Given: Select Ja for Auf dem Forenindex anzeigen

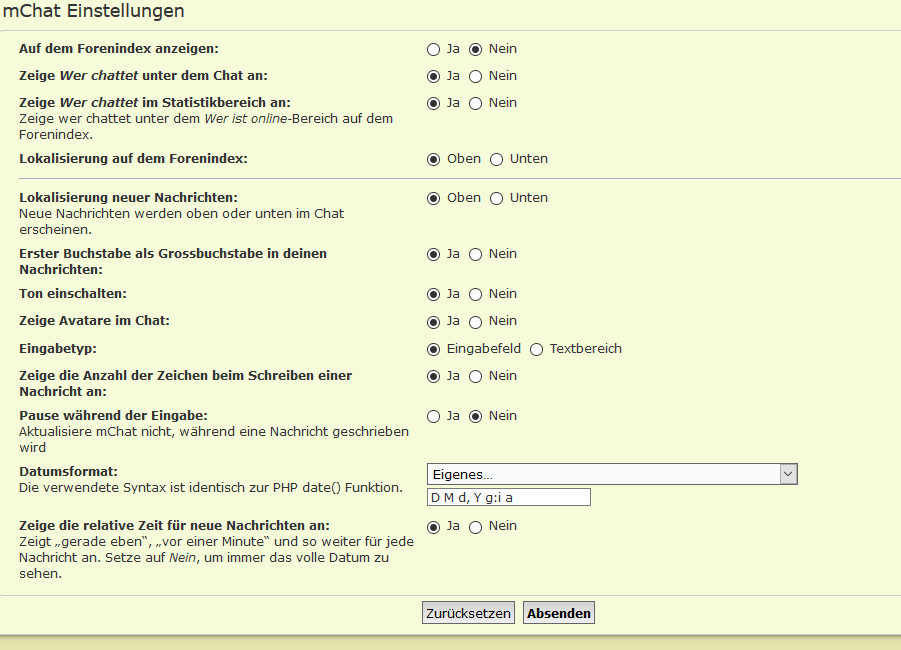Looking at the screenshot, I should tap(433, 49).
